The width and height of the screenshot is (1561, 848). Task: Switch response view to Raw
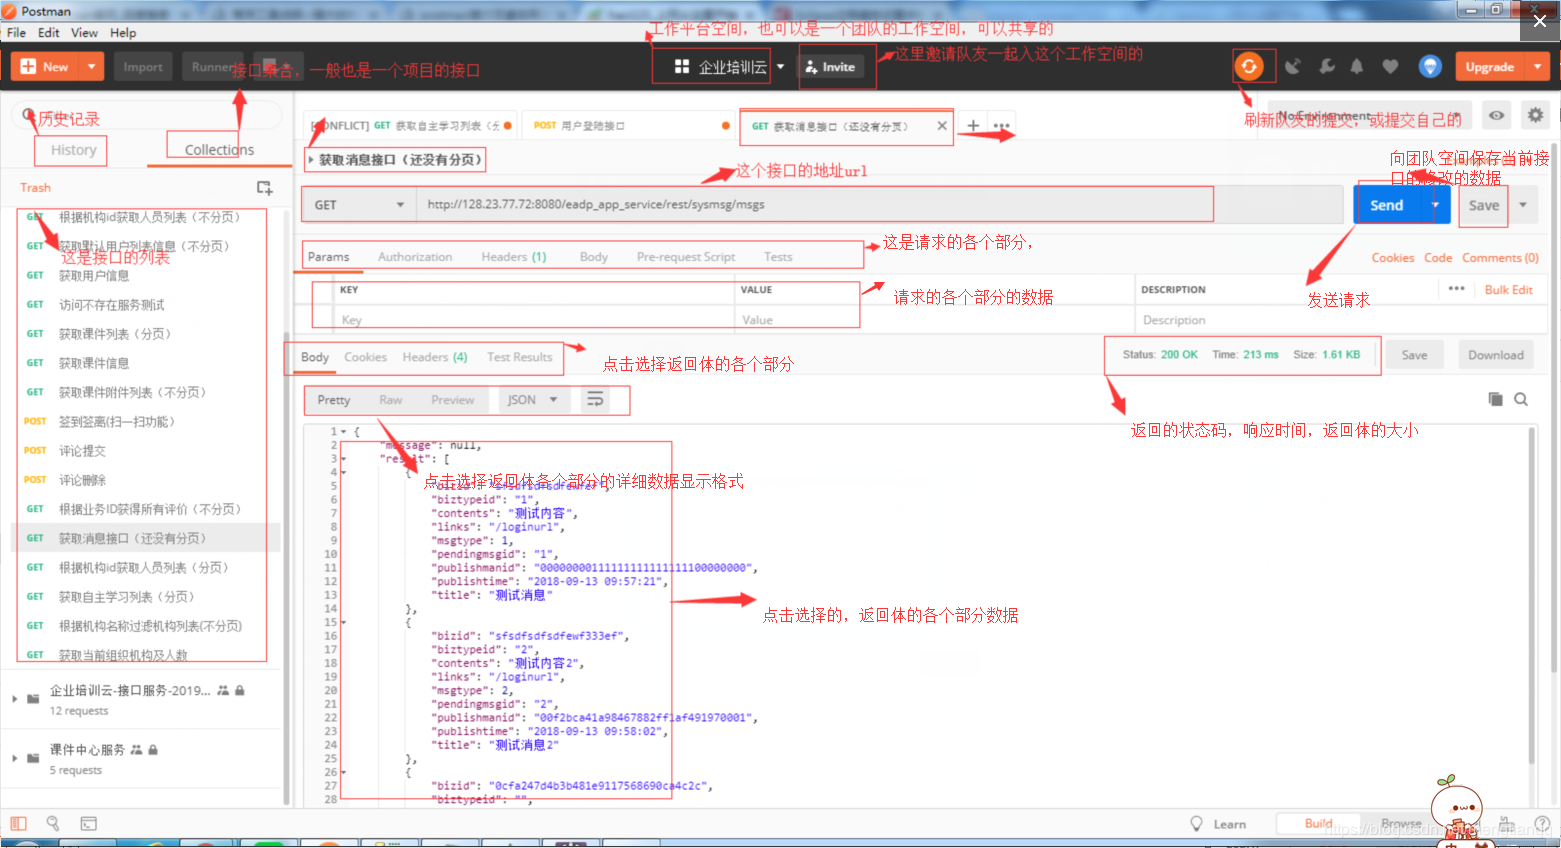[390, 400]
